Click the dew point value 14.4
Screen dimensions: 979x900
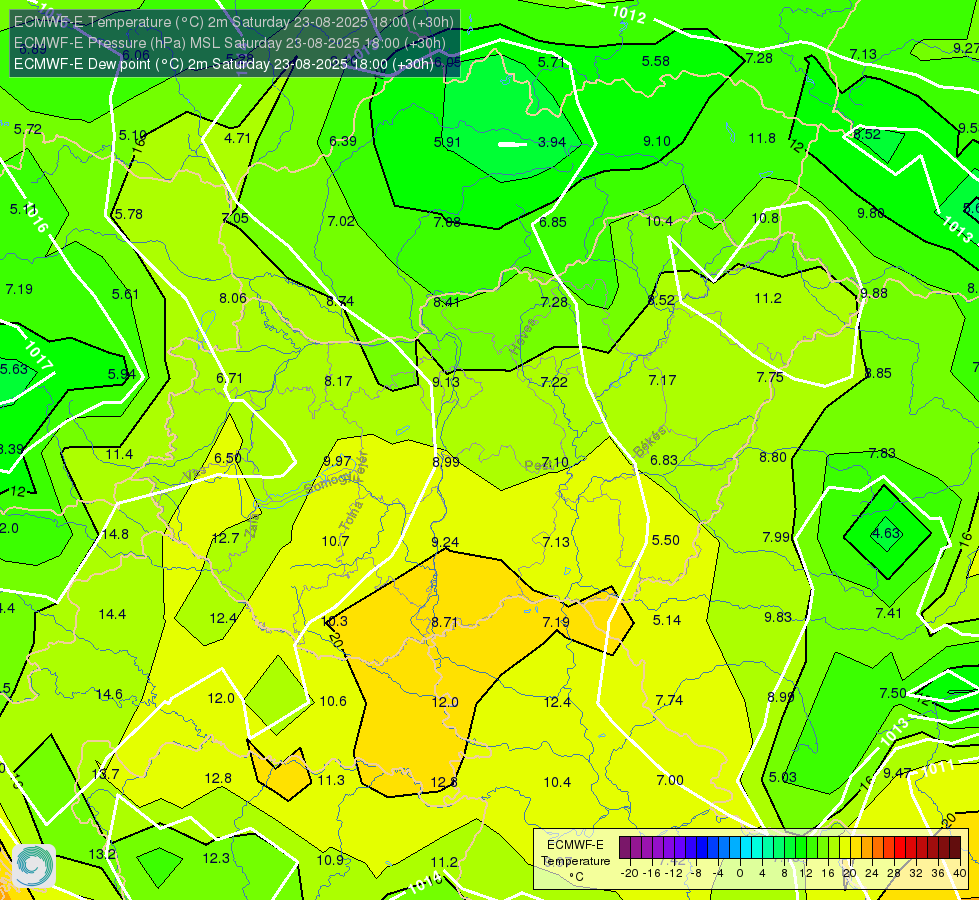point(112,615)
